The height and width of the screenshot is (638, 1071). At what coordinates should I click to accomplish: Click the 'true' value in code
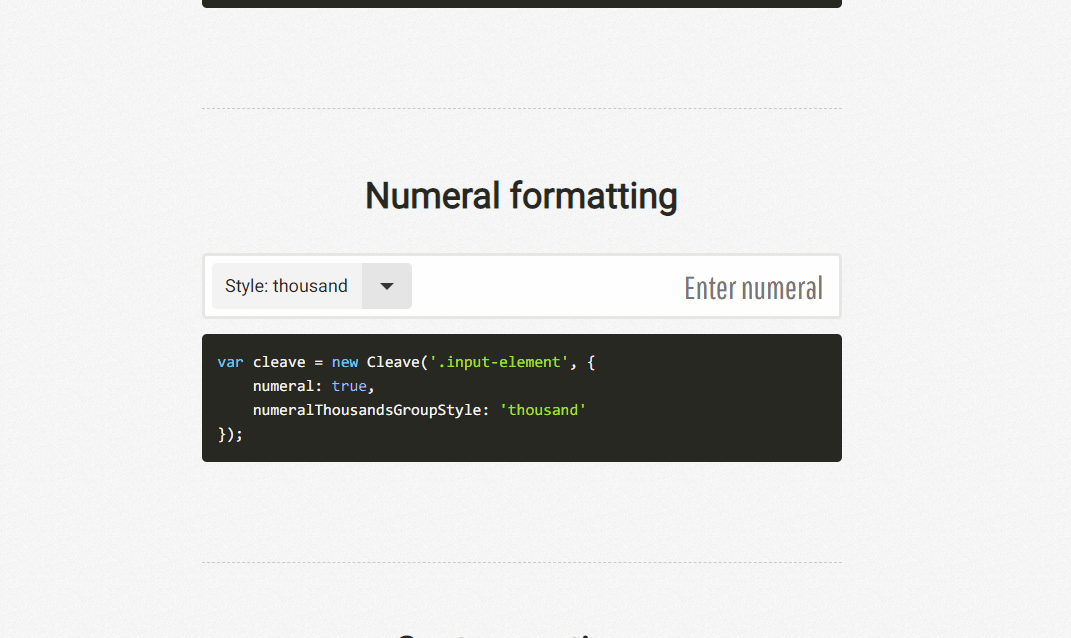(349, 386)
